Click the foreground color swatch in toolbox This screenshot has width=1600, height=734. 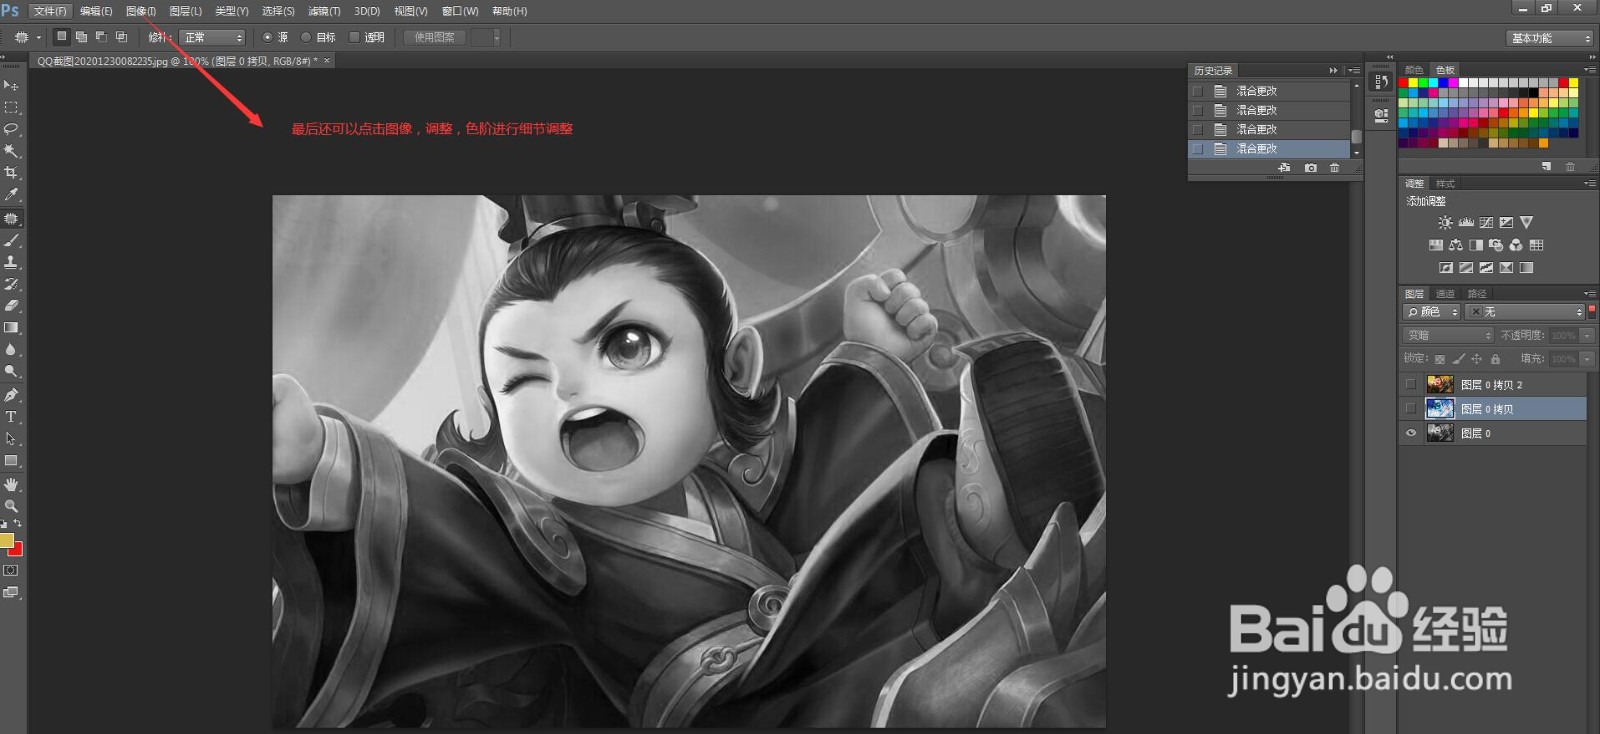[6, 541]
